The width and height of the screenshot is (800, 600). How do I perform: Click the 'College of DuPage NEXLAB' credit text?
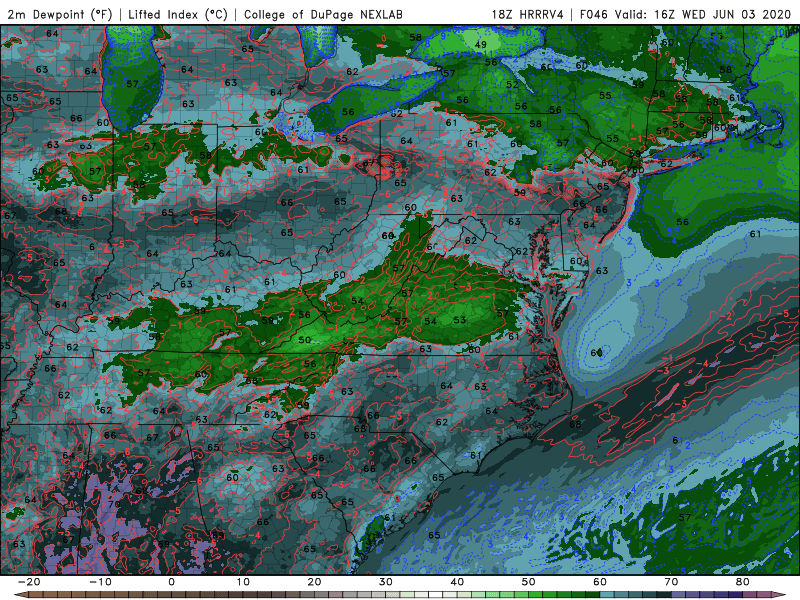(323, 14)
